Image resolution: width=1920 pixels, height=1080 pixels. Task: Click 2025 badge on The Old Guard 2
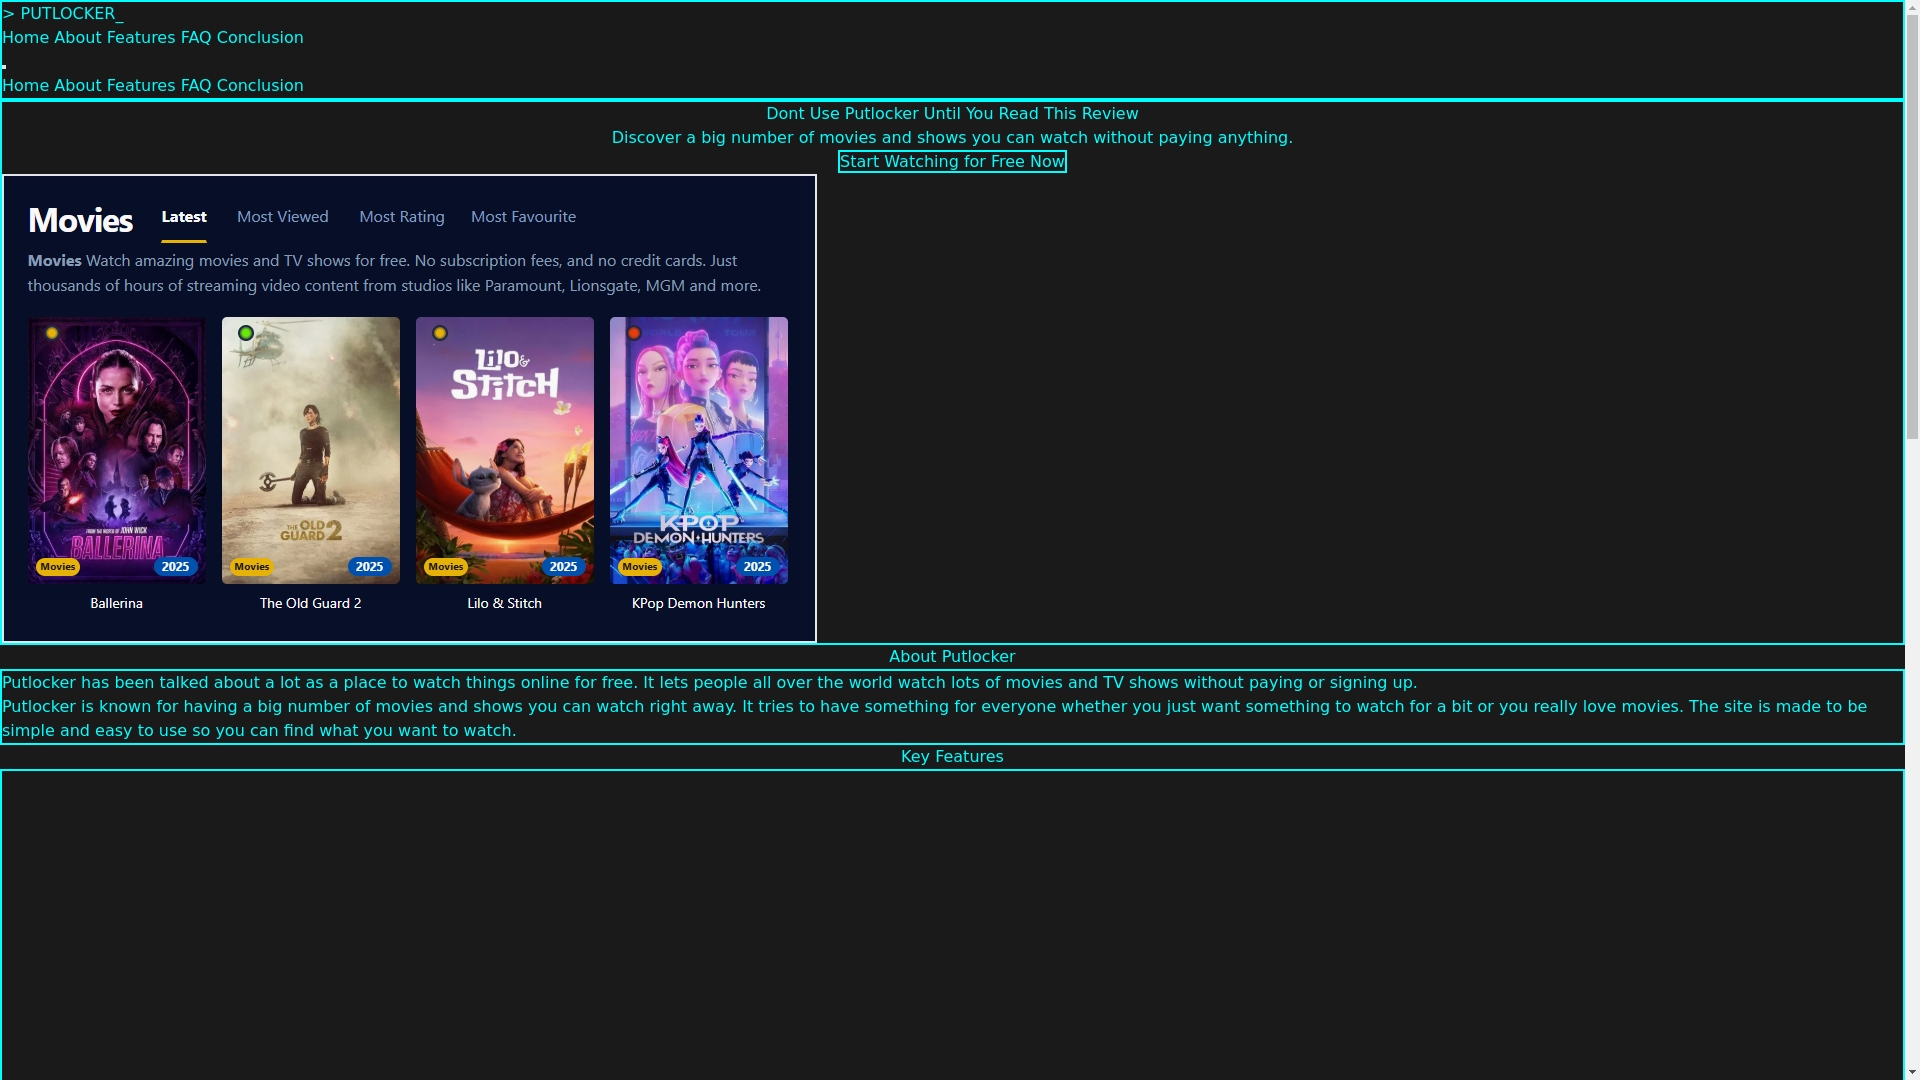coord(370,567)
